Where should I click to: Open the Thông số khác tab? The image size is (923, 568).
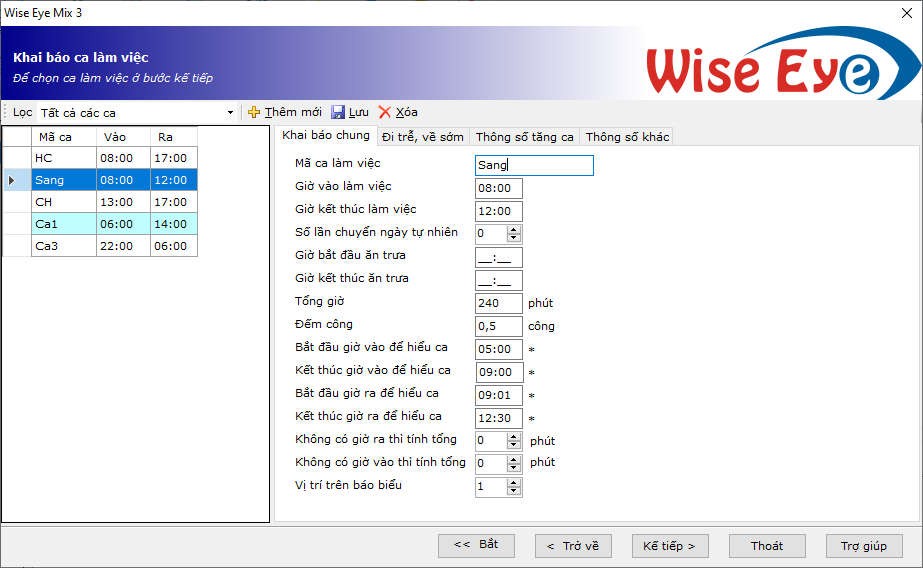click(627, 137)
